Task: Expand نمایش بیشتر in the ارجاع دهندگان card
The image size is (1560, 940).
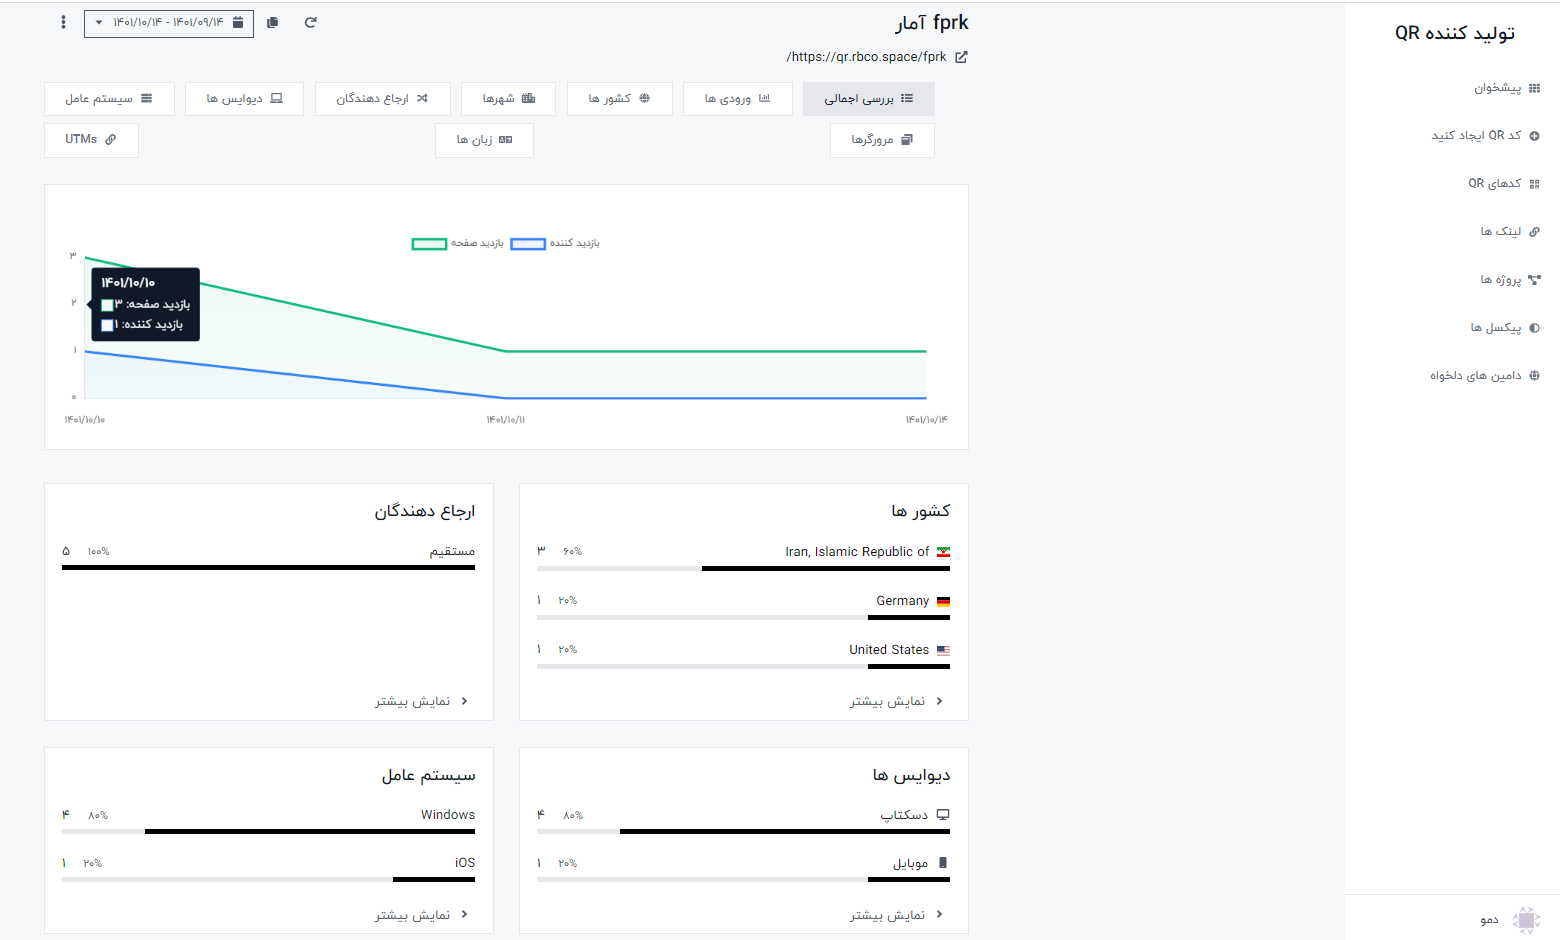Action: click(x=421, y=701)
